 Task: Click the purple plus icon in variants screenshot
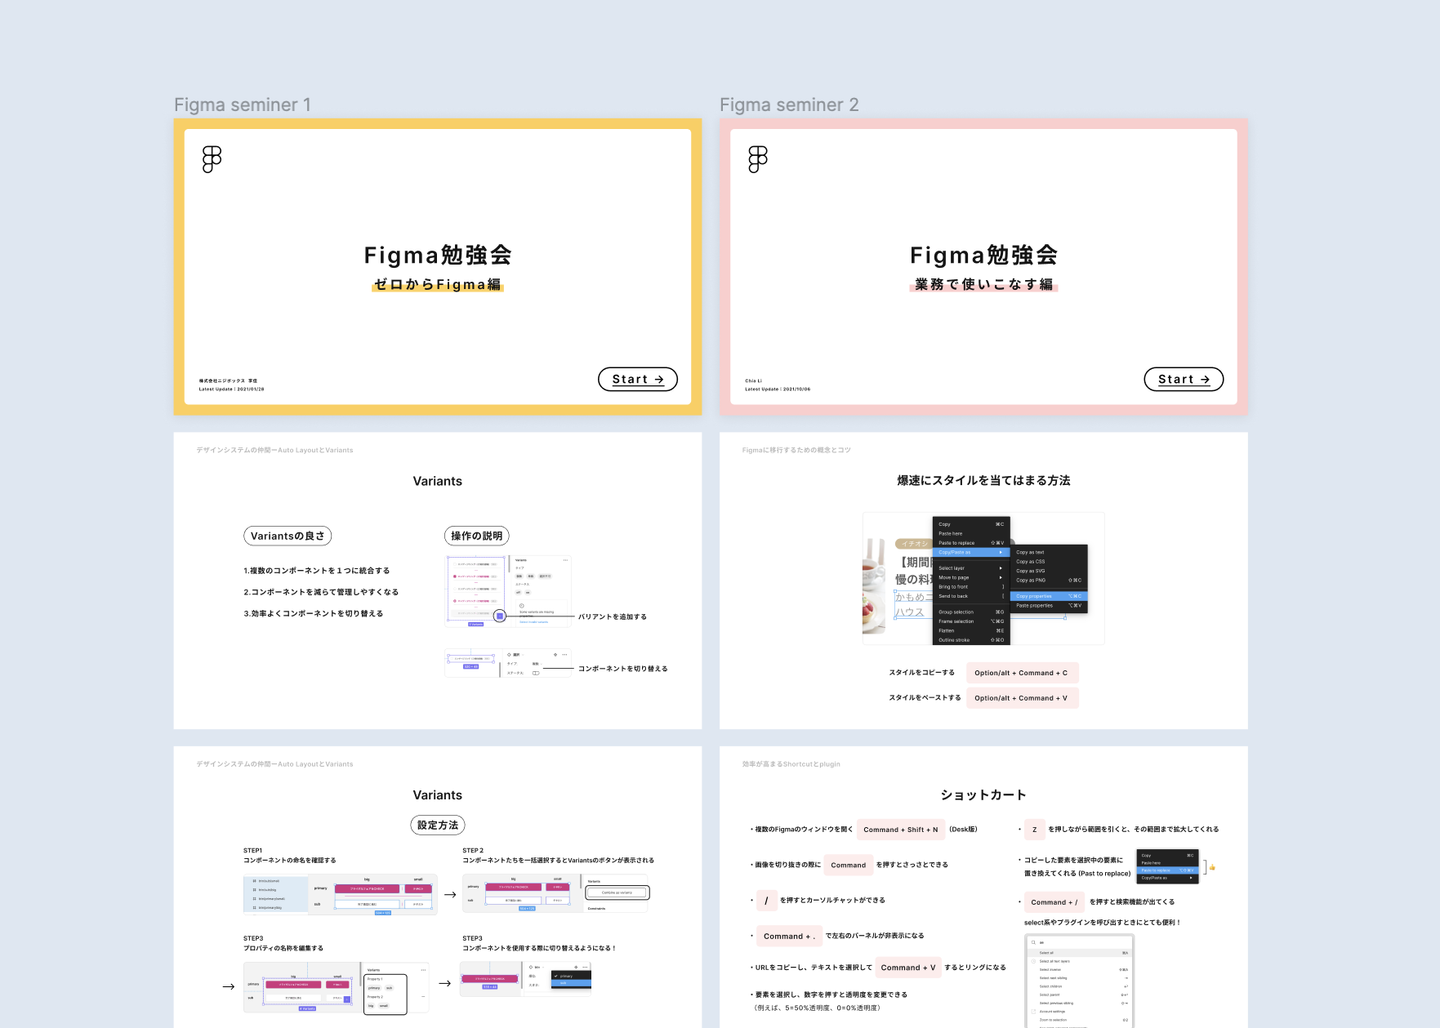click(x=499, y=616)
